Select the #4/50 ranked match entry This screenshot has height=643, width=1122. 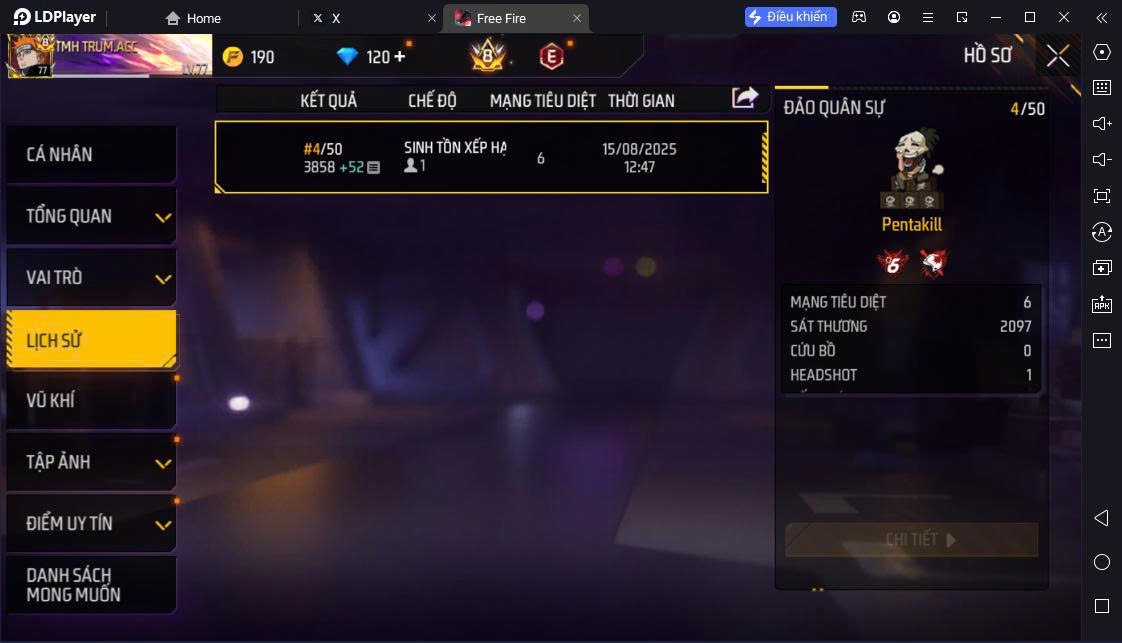[492, 157]
